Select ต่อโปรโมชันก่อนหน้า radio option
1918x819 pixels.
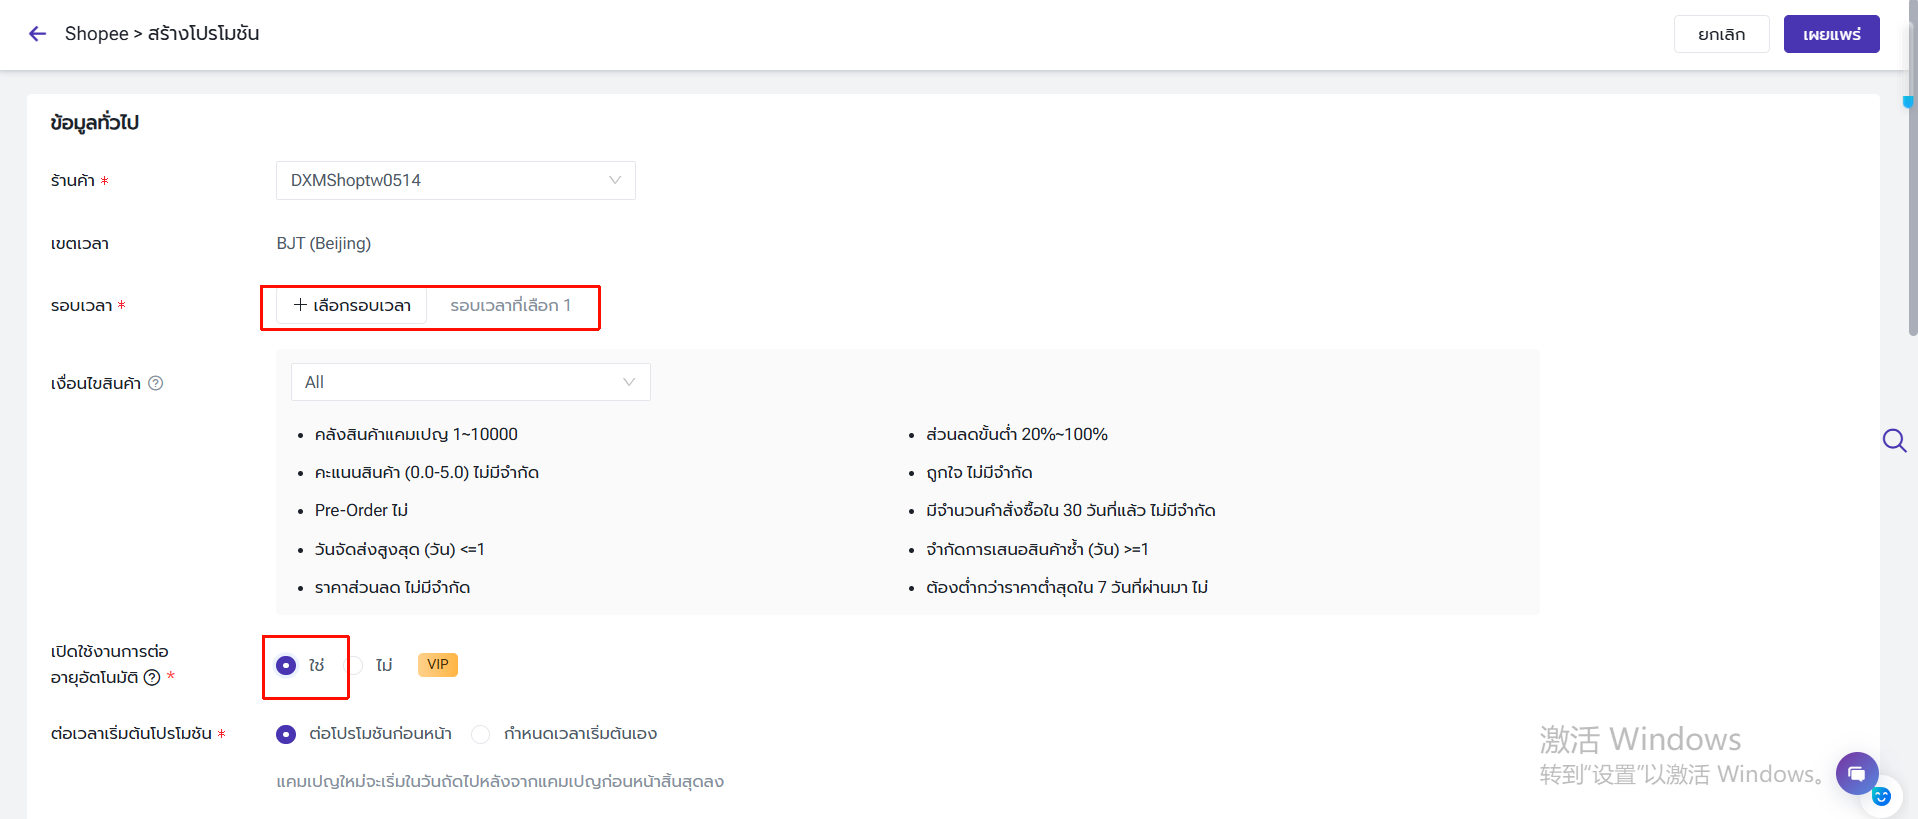pos(286,734)
